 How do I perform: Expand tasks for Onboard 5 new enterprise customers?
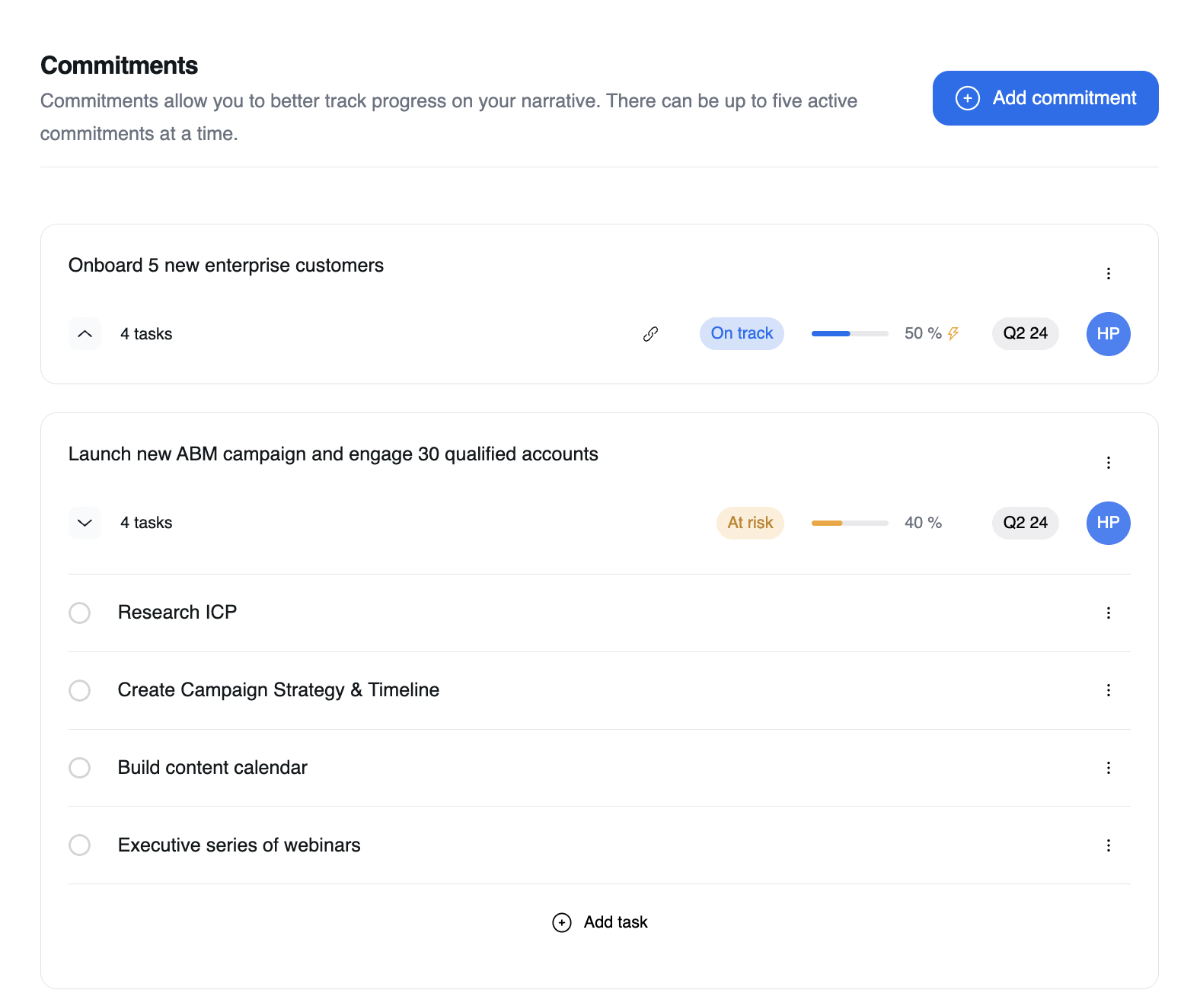pyautogui.click(x=85, y=334)
